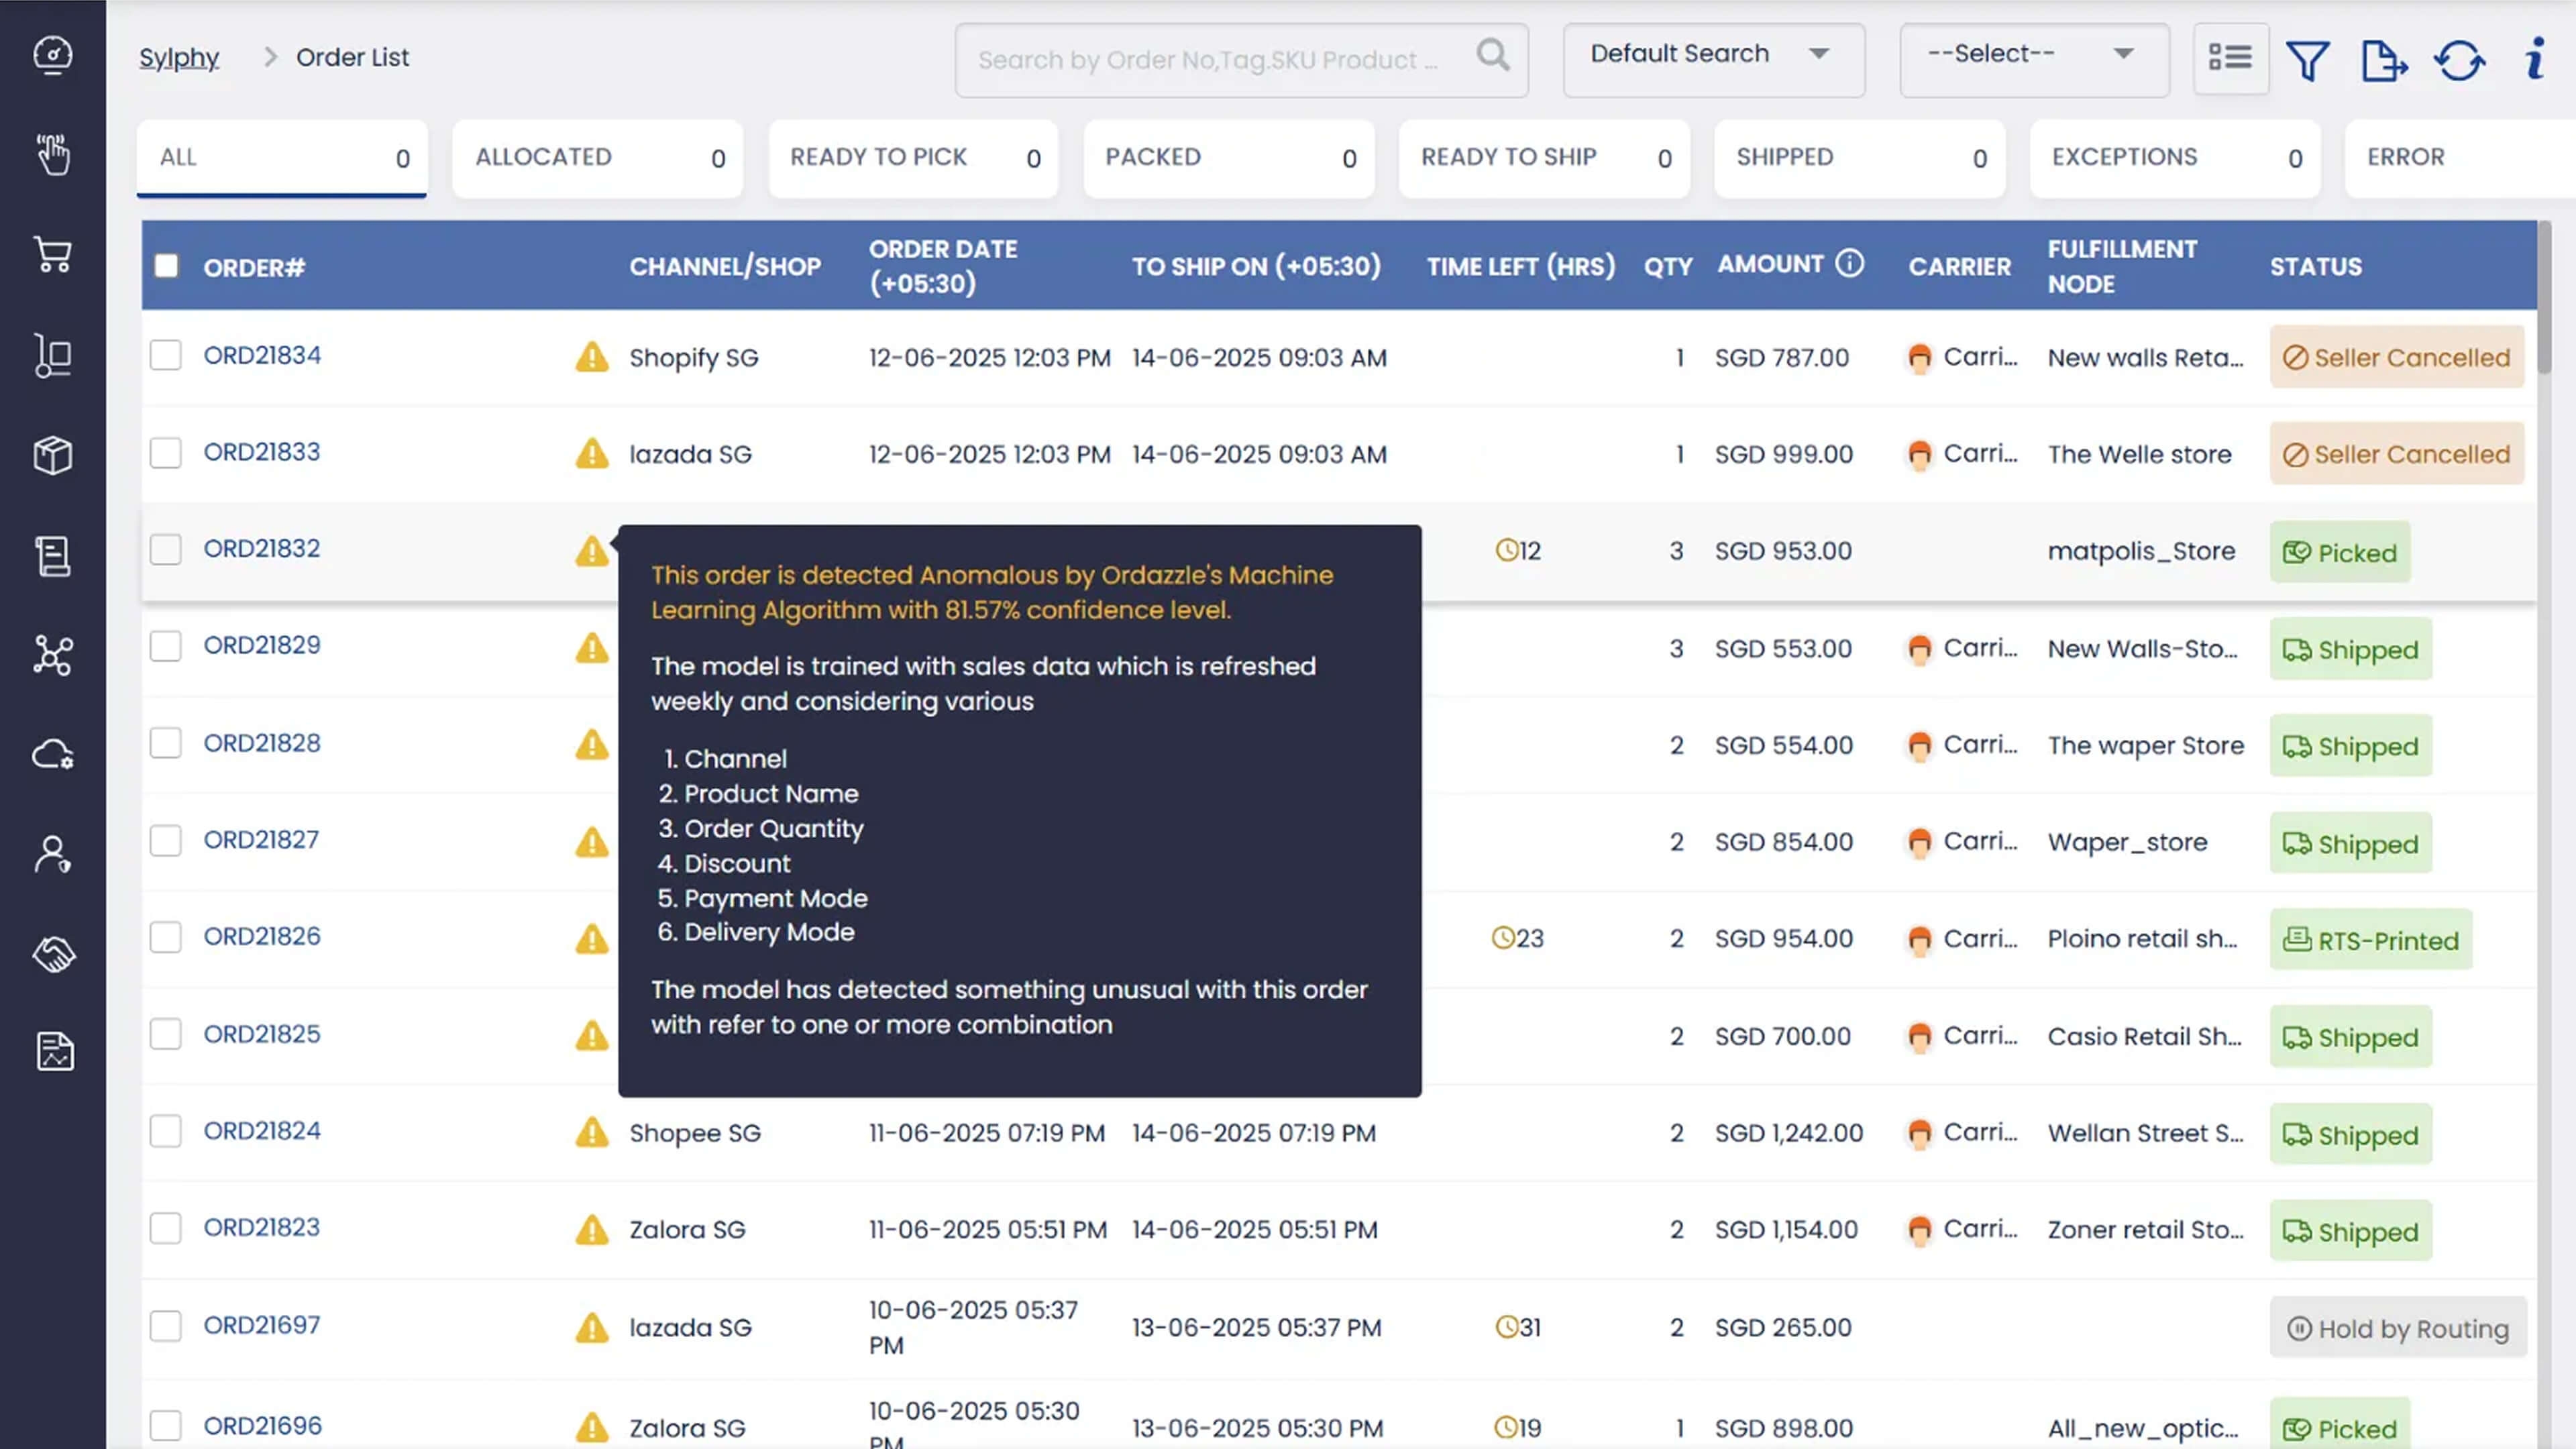Click the warning icon for ORD21824
Viewport: 2576px width, 1449px height.
tap(592, 1132)
